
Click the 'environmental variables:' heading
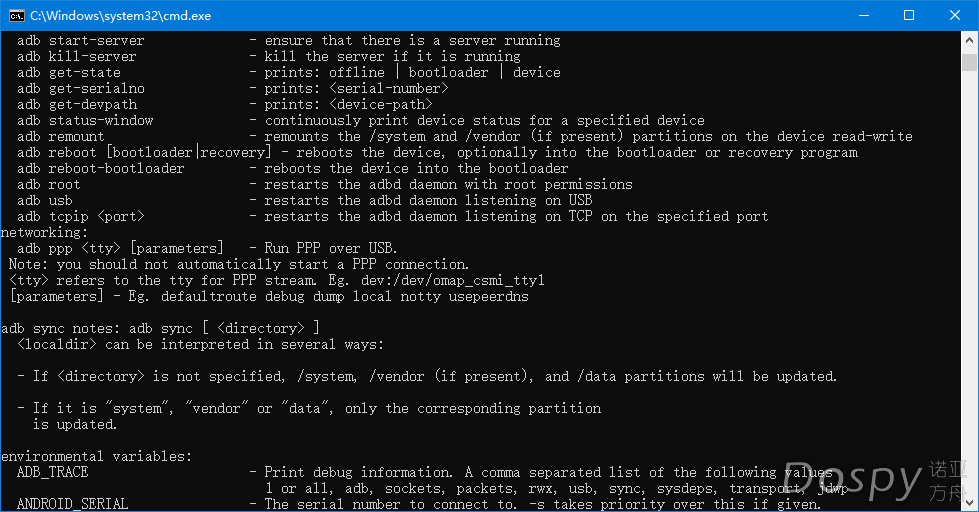tap(97, 456)
